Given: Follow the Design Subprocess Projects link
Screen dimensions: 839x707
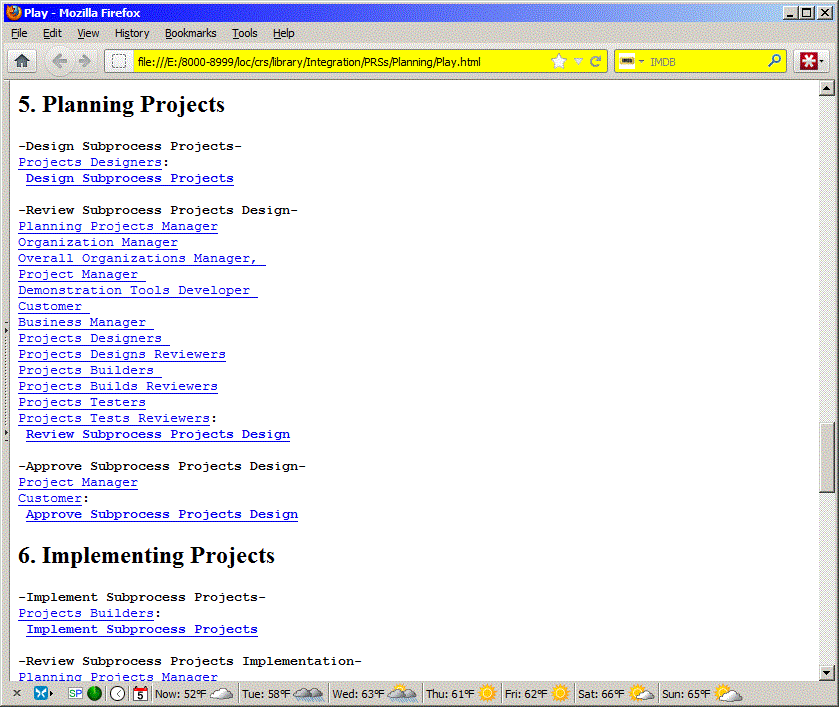Looking at the screenshot, I should pos(129,178).
